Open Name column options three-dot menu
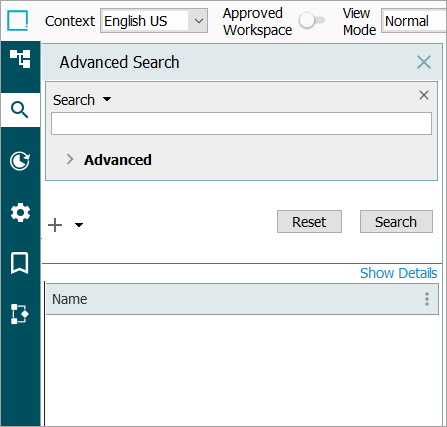The height and width of the screenshot is (427, 447). point(427,299)
